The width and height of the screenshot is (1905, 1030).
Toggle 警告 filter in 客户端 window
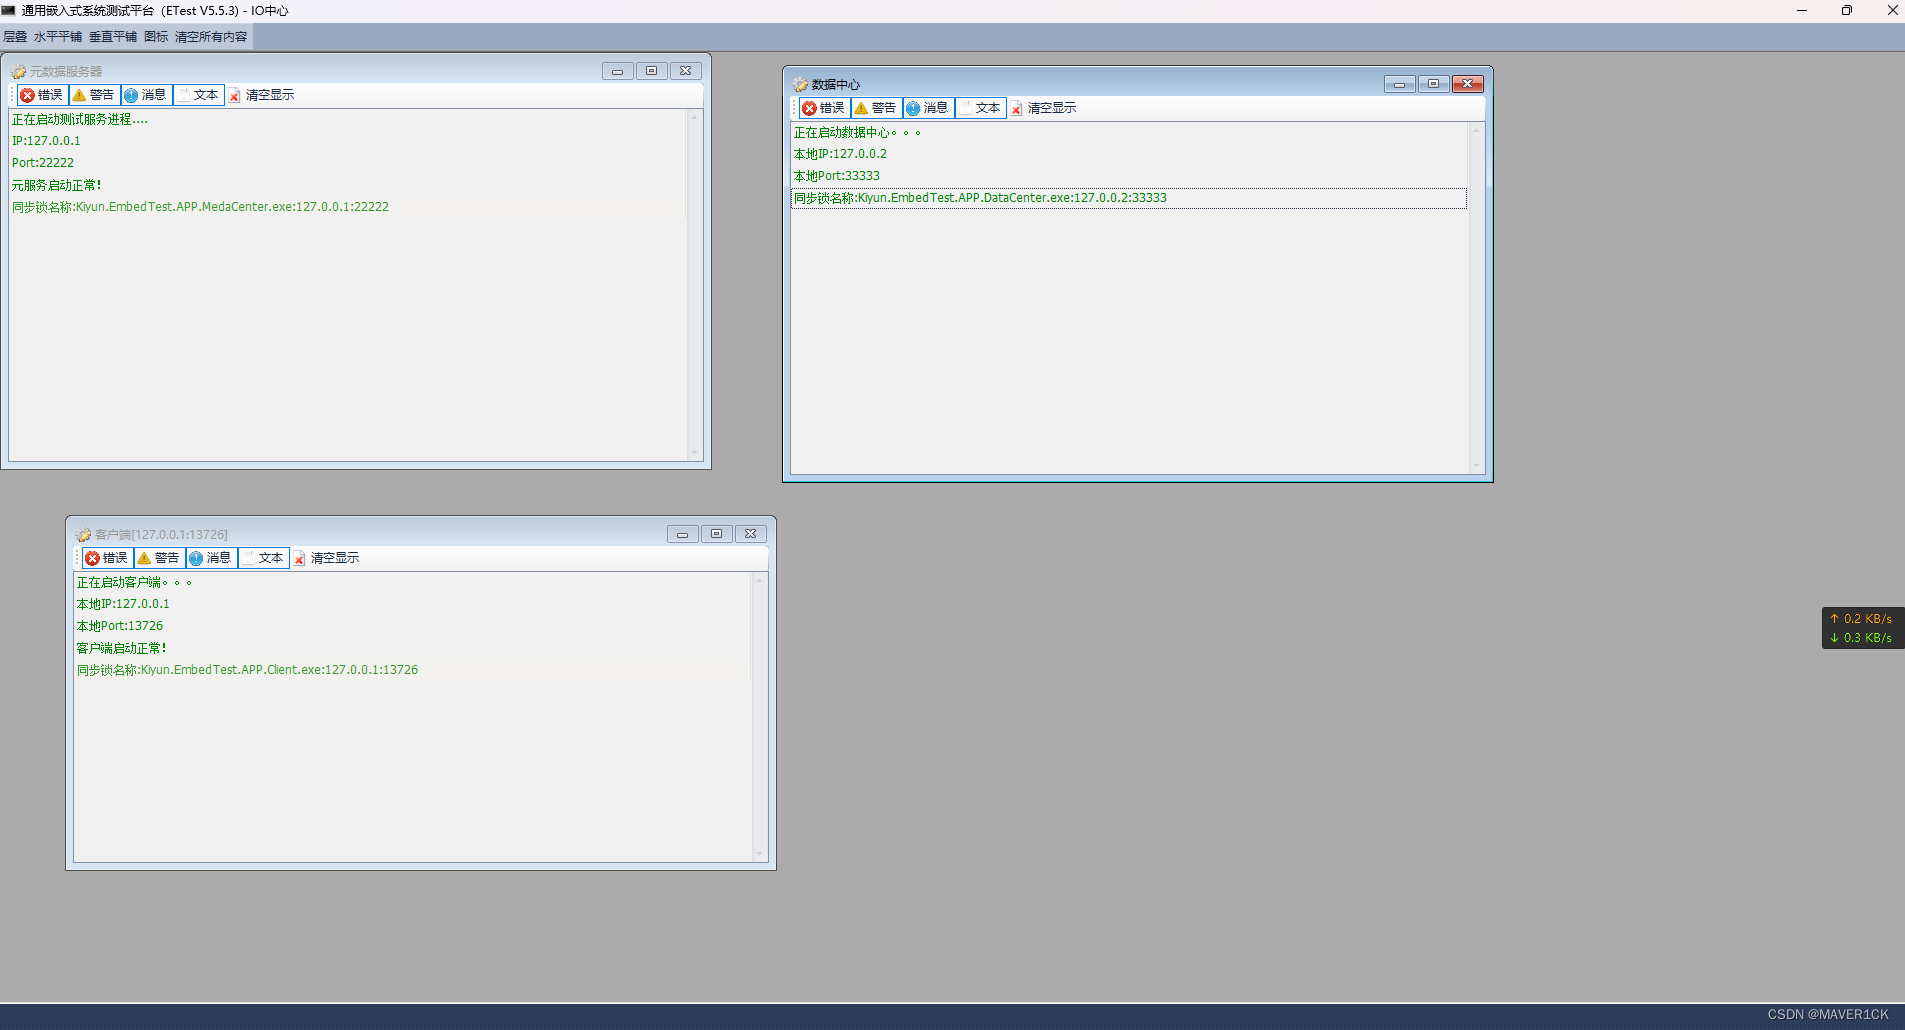[159, 558]
